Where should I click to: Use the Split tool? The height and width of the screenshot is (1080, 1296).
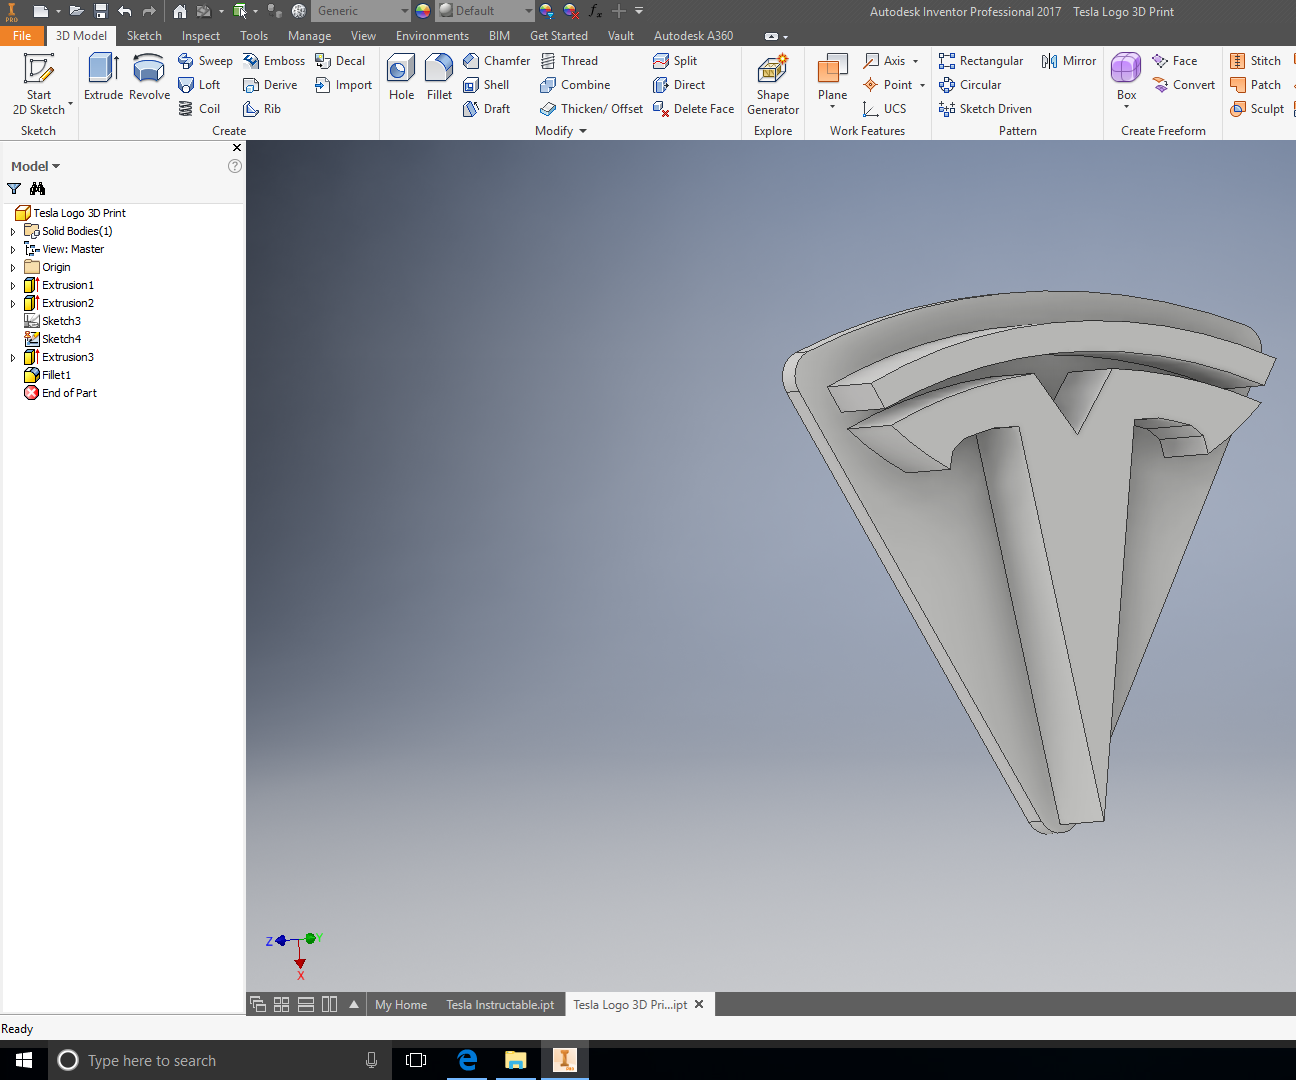pos(675,61)
